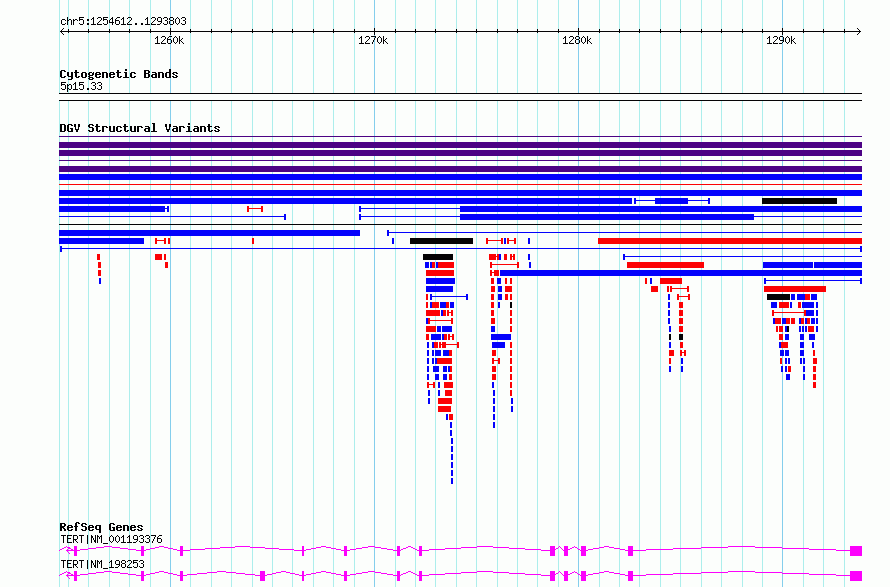Select the small red bracketed variant near 1264k

(255, 209)
